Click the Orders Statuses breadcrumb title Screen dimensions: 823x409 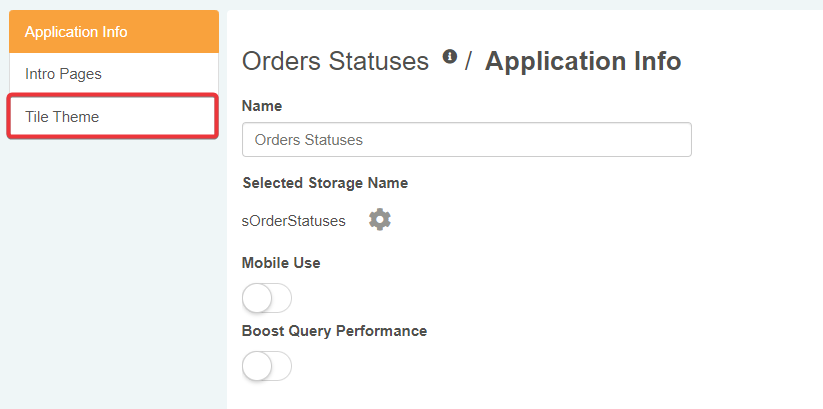[x=335, y=62]
